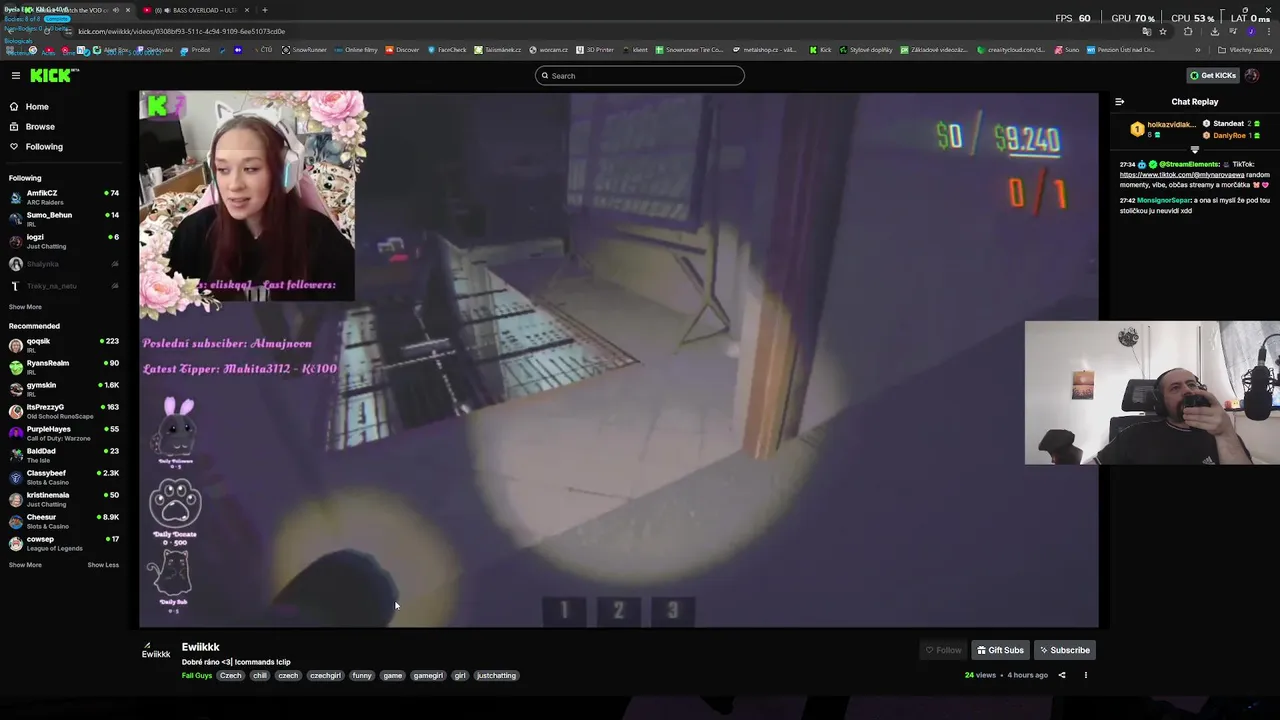Select the justchatting tag
This screenshot has height=720, width=1280.
[x=496, y=676]
